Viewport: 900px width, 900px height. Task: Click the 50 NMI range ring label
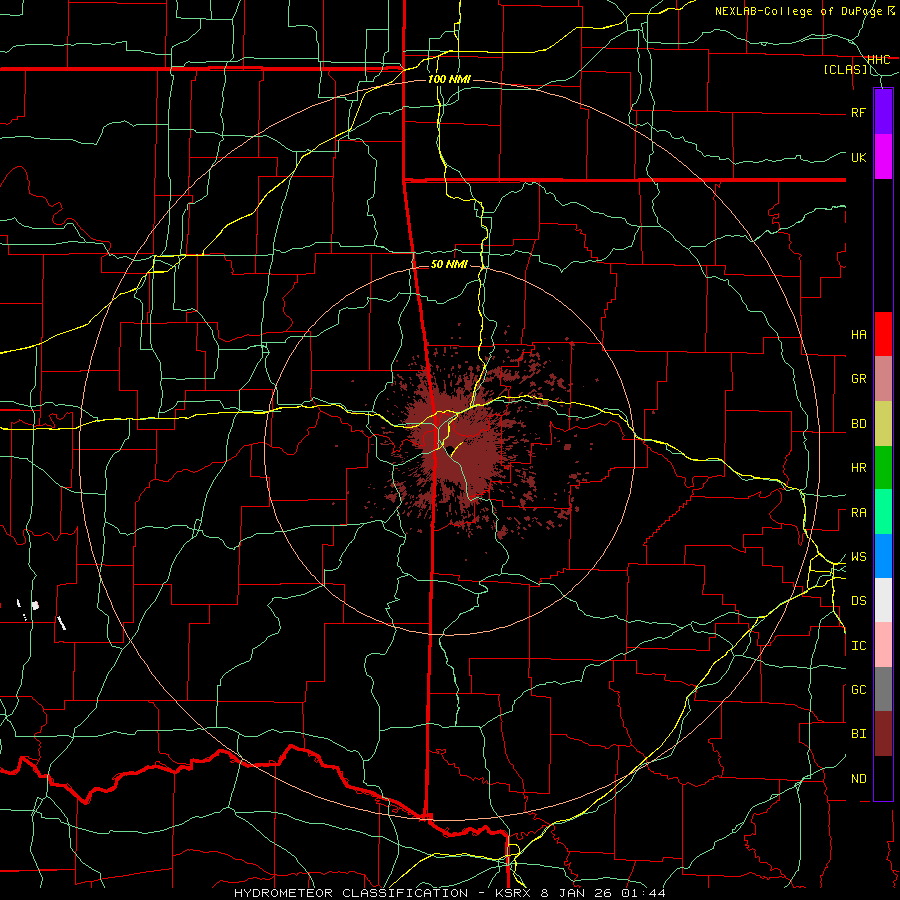(449, 264)
